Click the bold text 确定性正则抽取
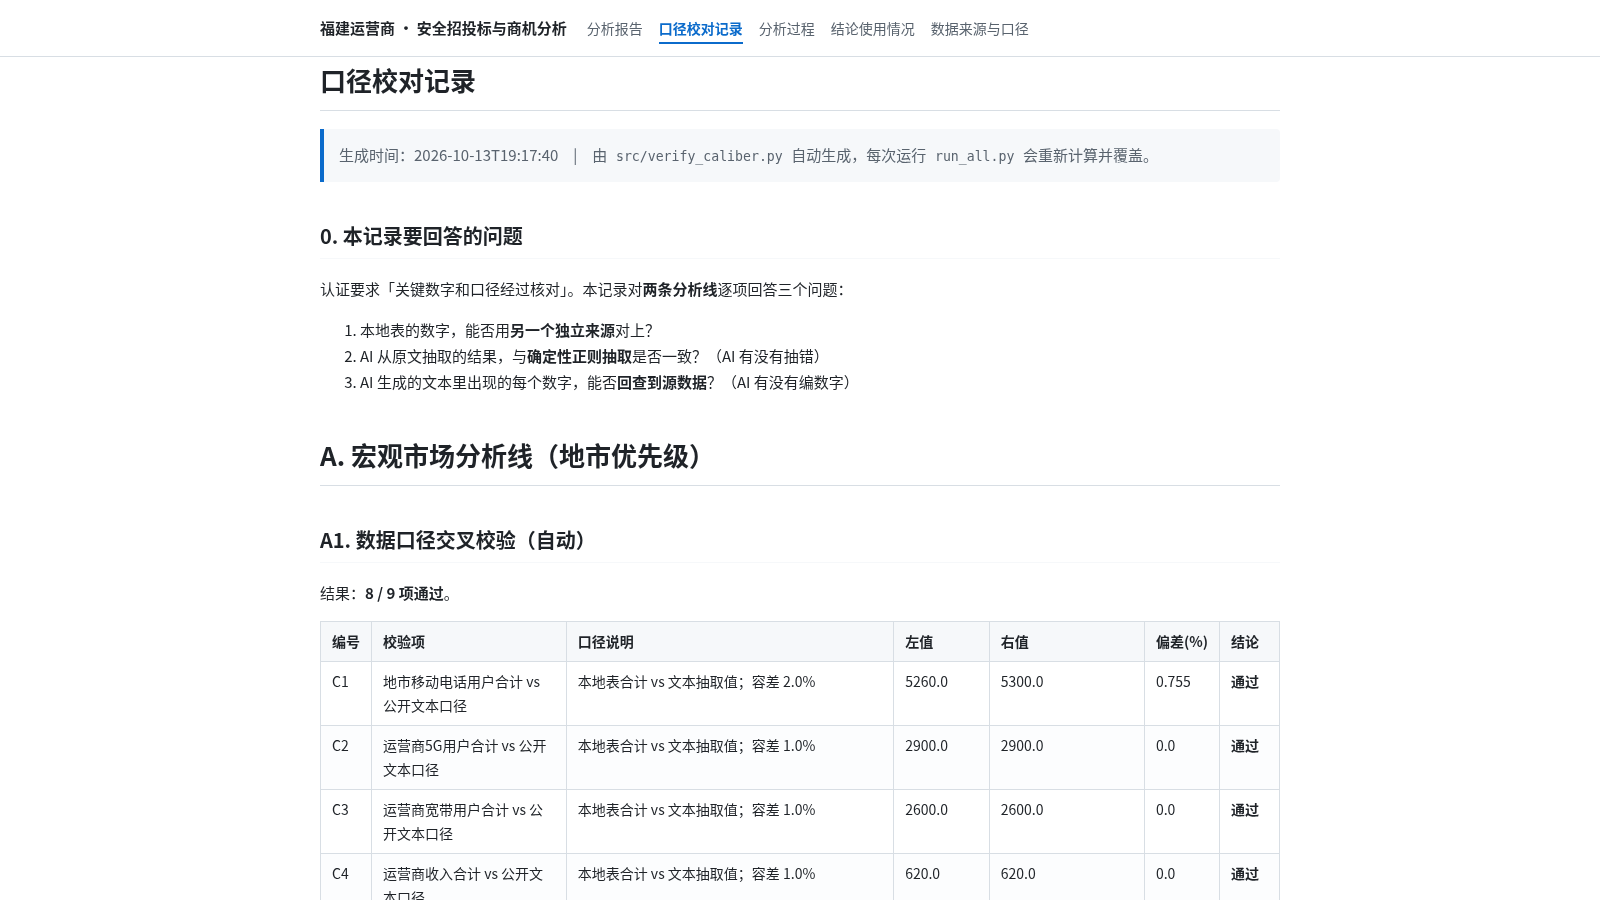The width and height of the screenshot is (1600, 900). pyautogui.click(x=579, y=357)
